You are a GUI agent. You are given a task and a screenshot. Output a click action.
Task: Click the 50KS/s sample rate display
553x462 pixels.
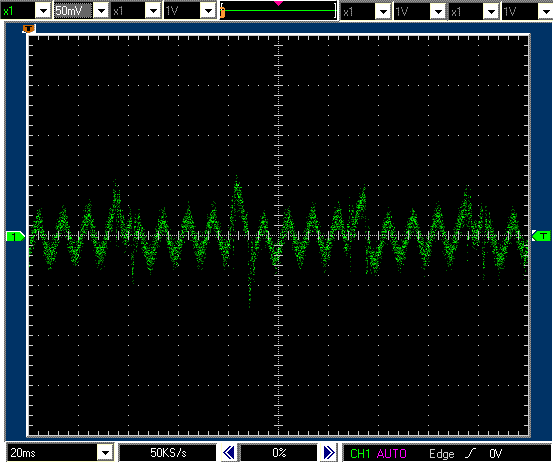tap(168, 452)
